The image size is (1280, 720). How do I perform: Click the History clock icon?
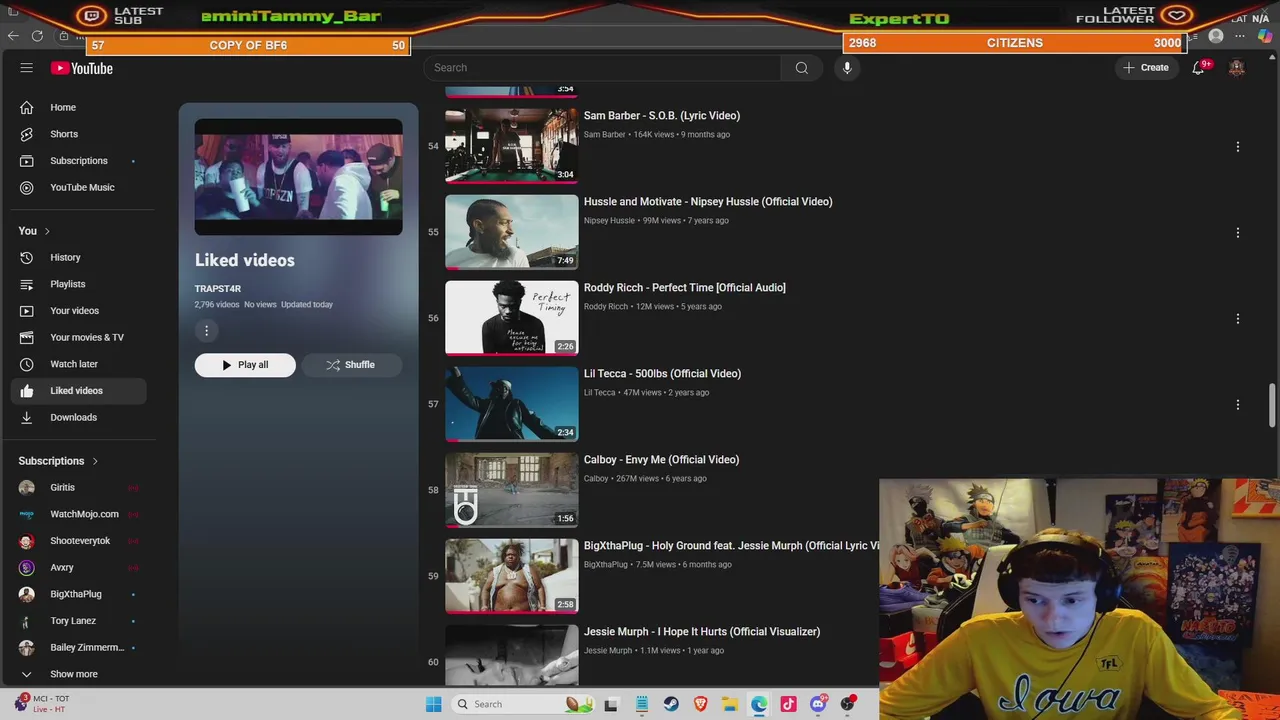(27, 257)
